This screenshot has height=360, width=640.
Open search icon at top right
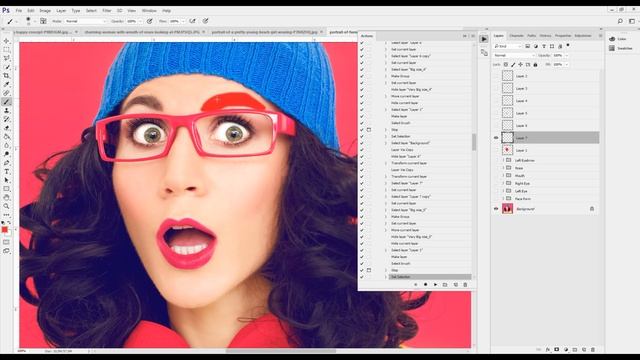(620, 21)
